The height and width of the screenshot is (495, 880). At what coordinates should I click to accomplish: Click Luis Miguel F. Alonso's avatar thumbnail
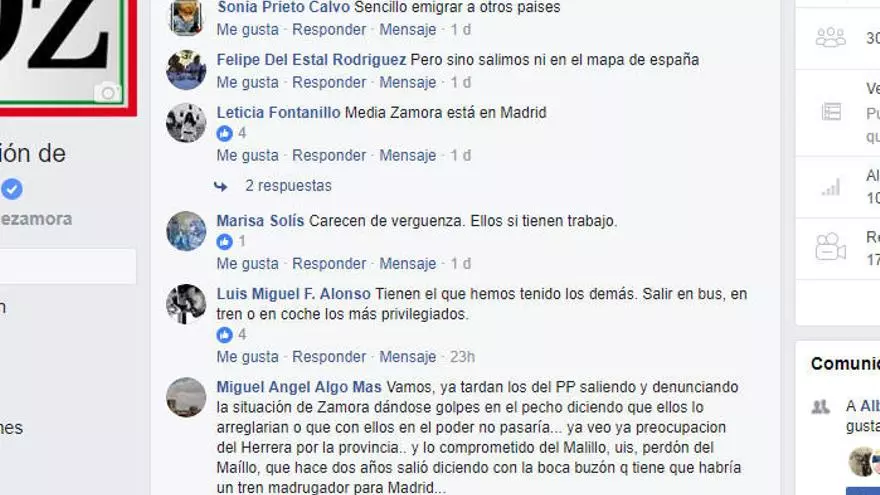(186, 304)
